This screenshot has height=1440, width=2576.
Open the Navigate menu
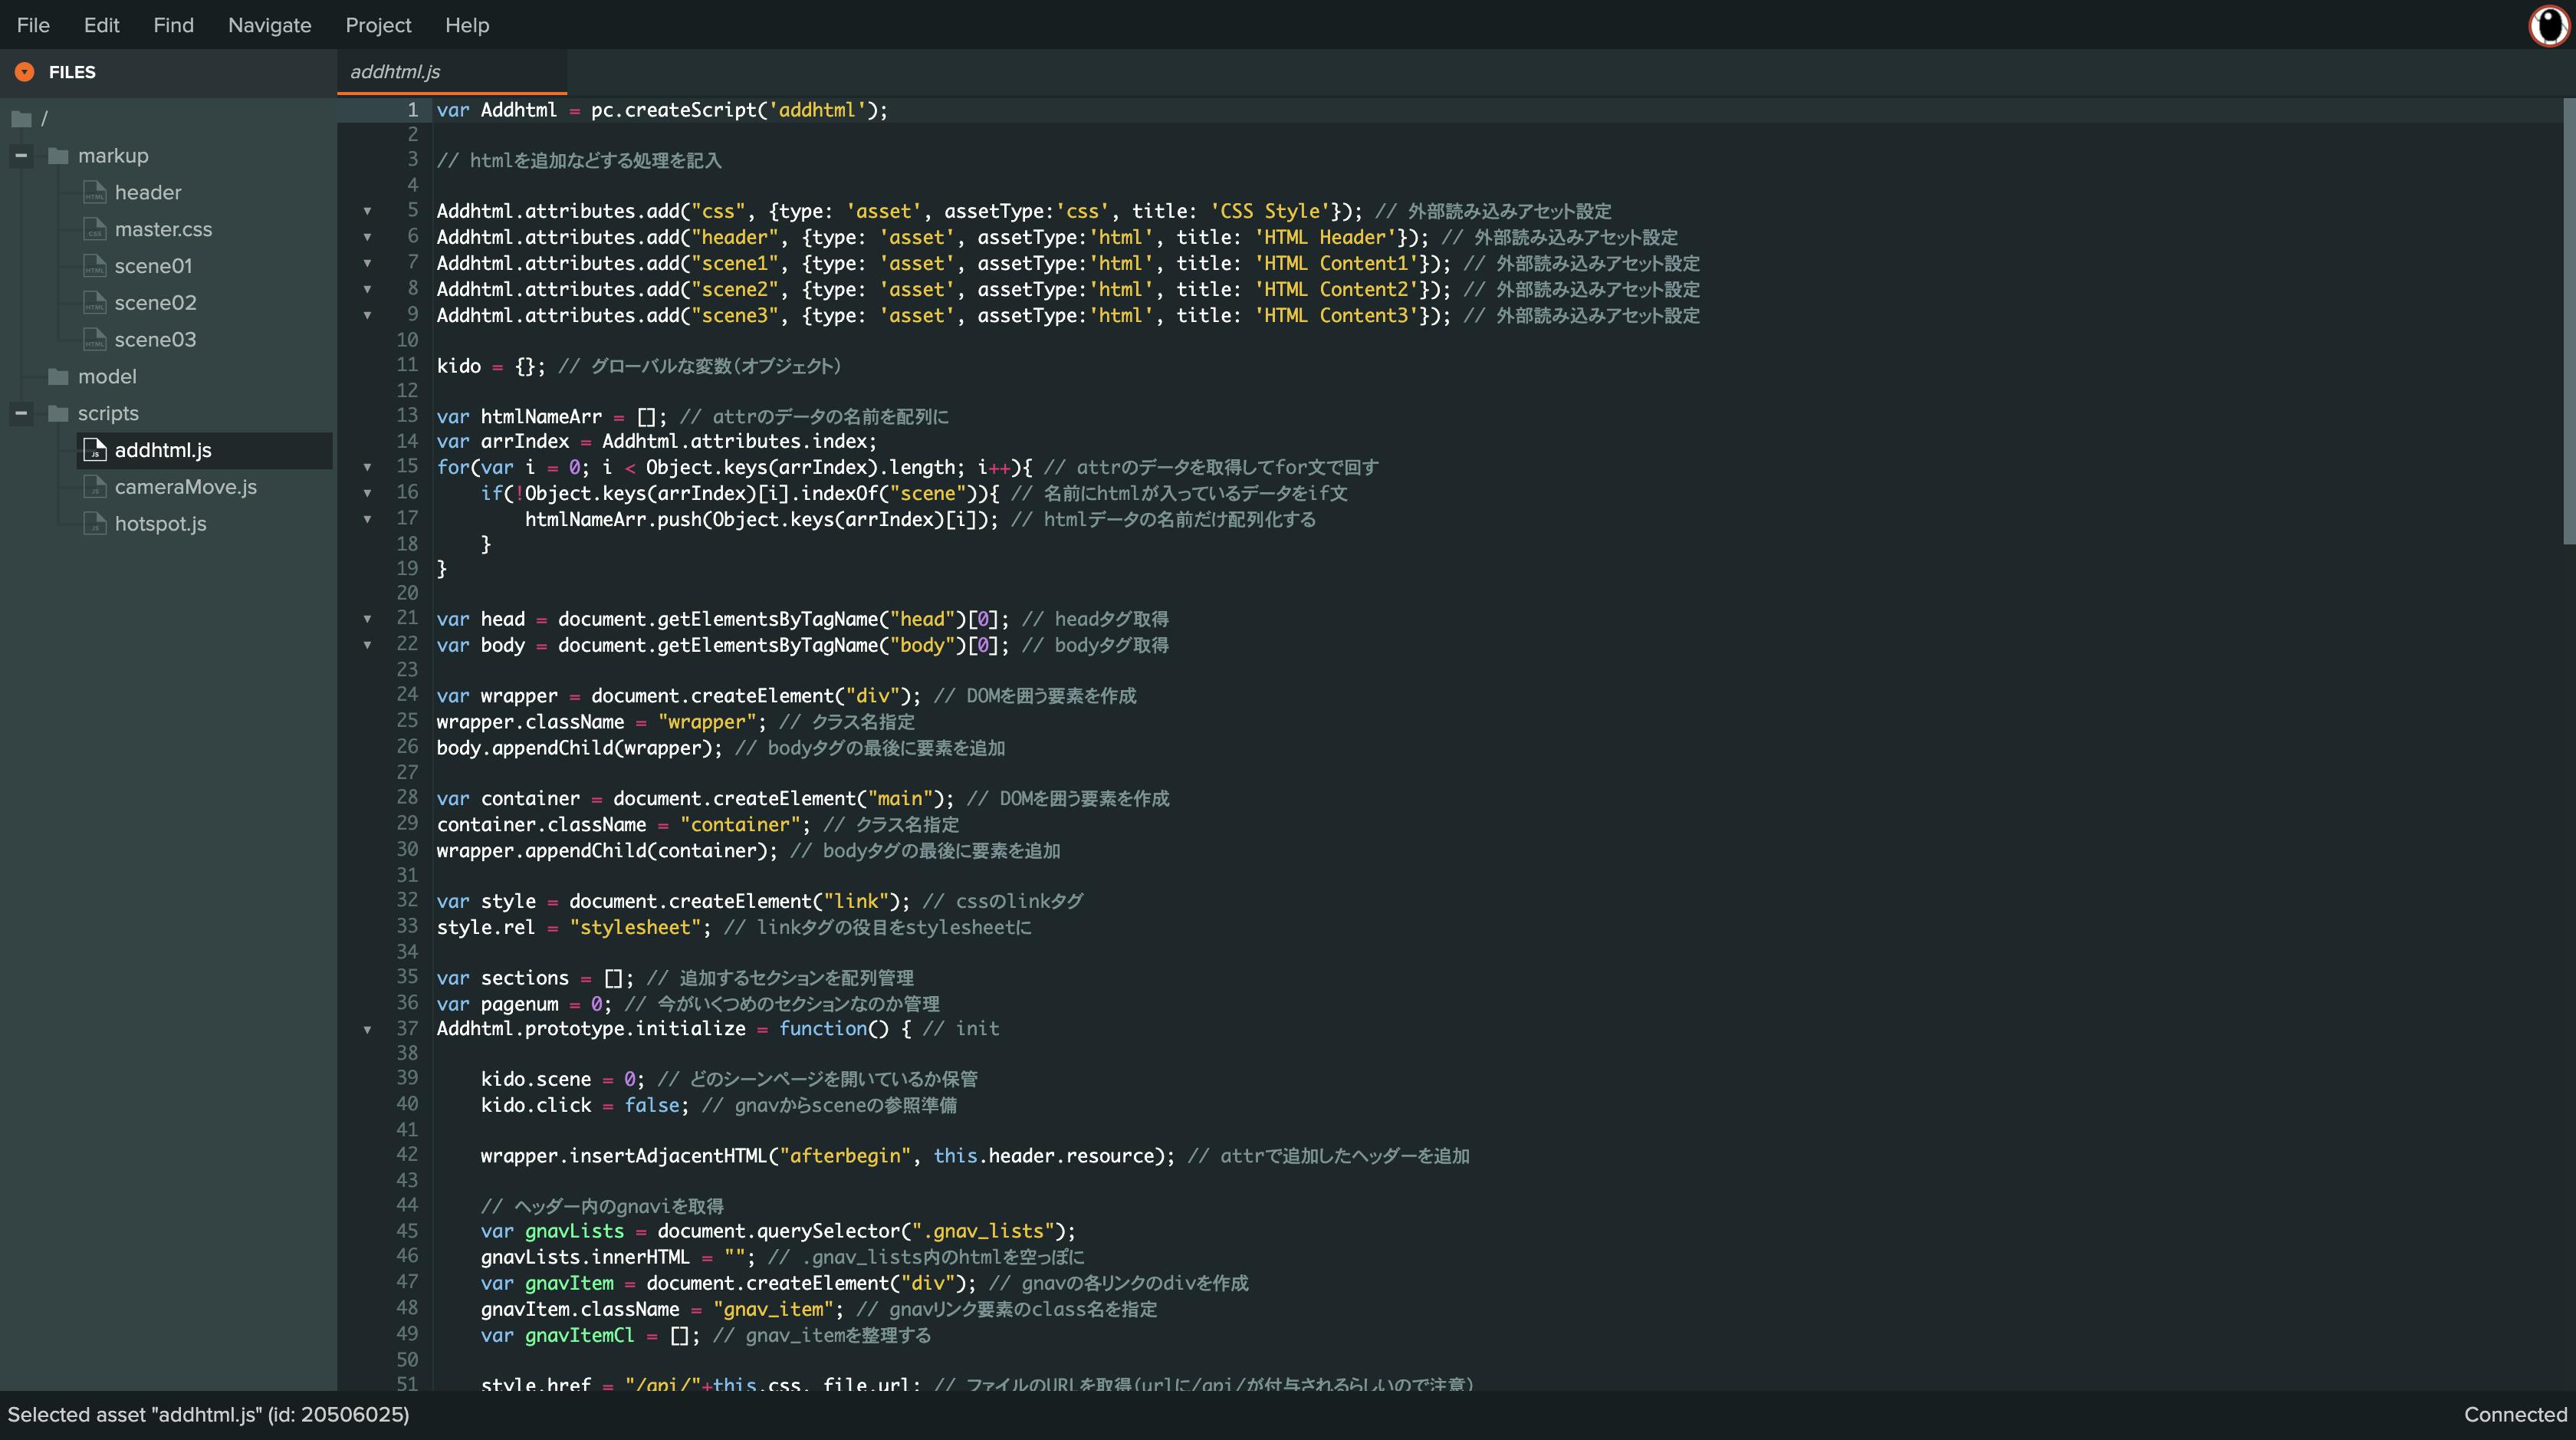point(269,25)
